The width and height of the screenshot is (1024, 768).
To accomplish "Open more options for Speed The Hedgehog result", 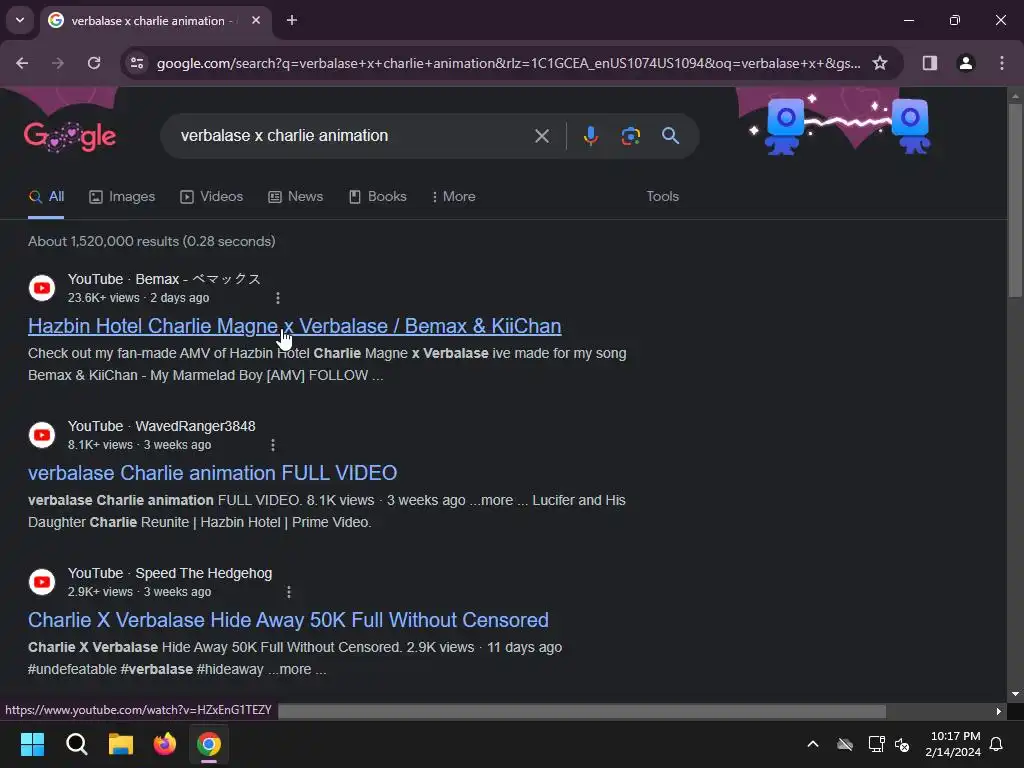I will click(x=289, y=592).
